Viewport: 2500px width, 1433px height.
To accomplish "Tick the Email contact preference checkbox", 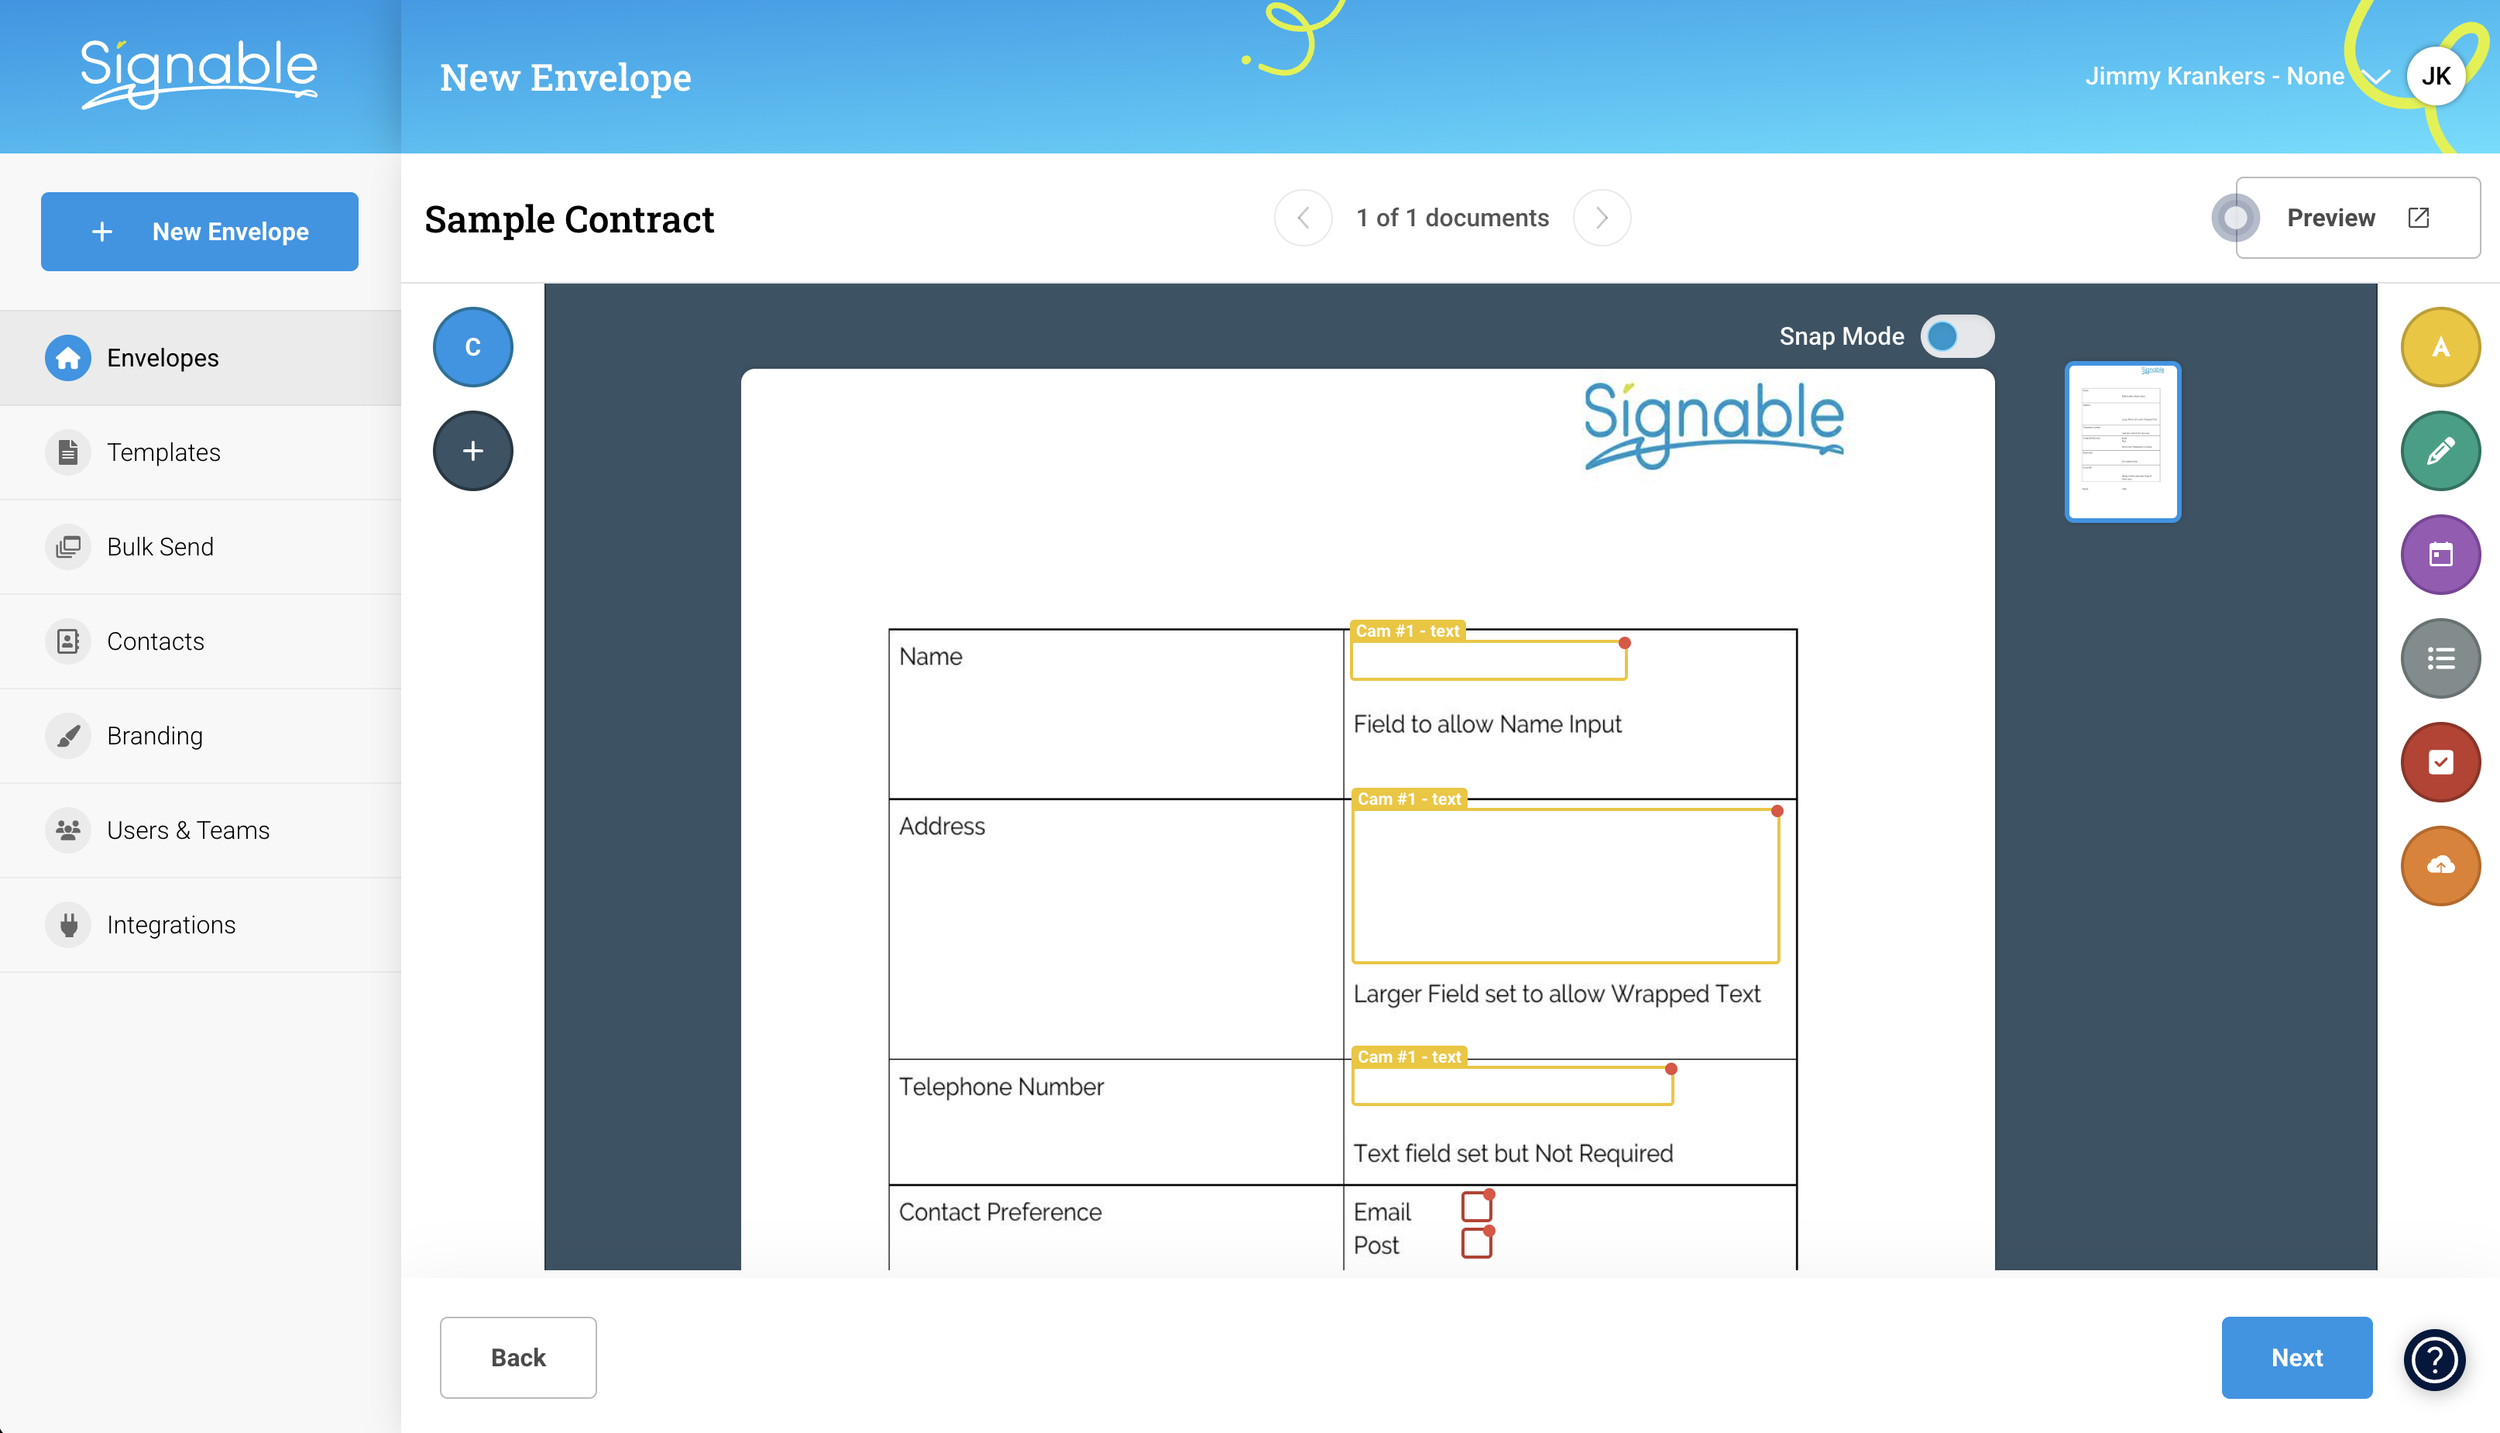I will coord(1476,1207).
